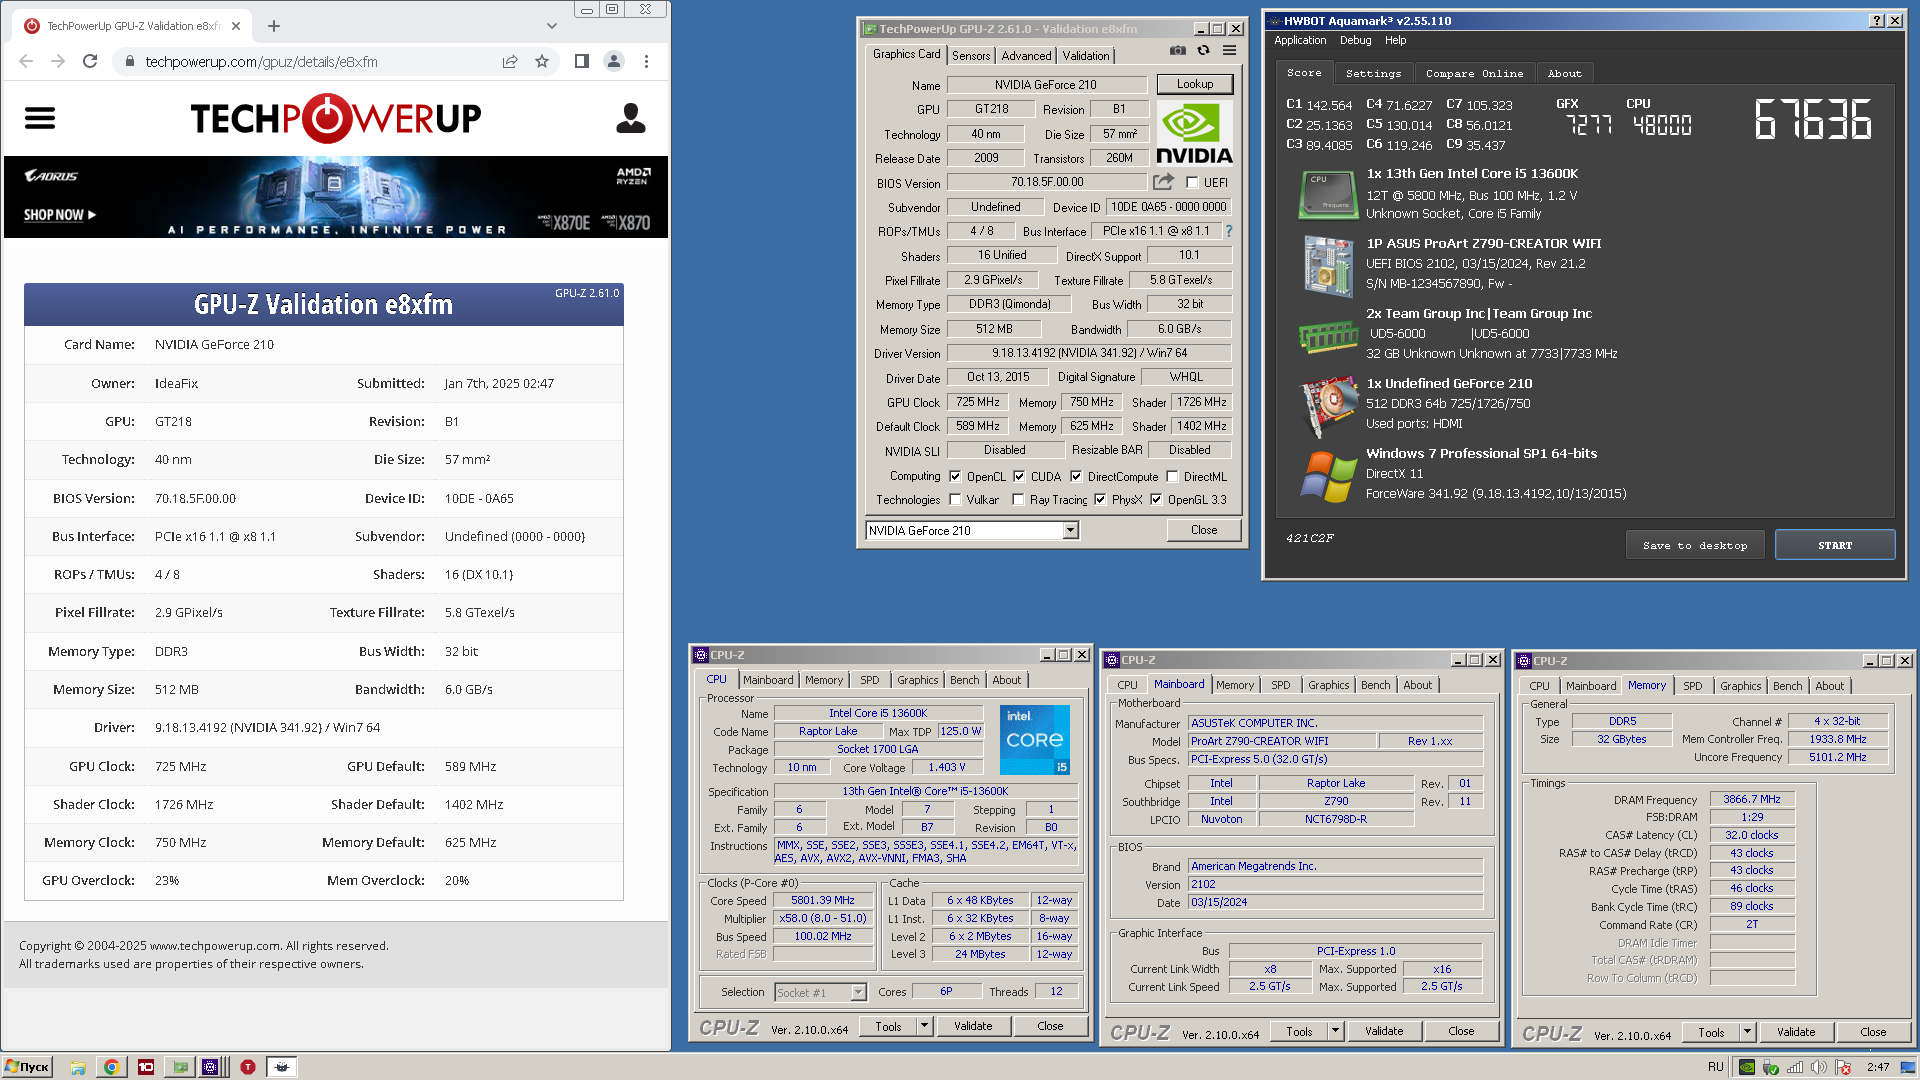The height and width of the screenshot is (1080, 1920).
Task: Open the Socket #1 dropdown in CPU-Z
Action: point(858,992)
